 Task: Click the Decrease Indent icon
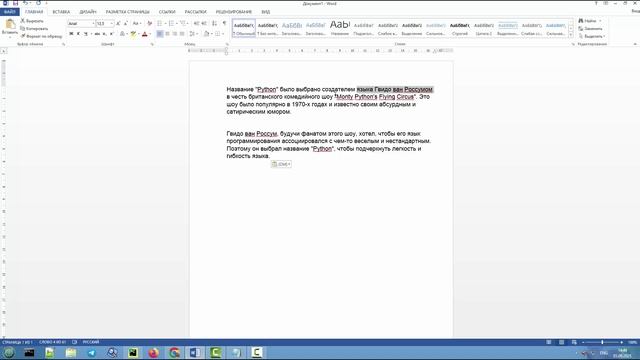point(196,24)
